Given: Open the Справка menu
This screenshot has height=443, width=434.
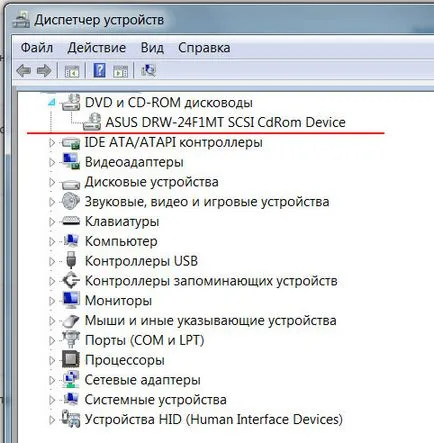Looking at the screenshot, I should [204, 48].
